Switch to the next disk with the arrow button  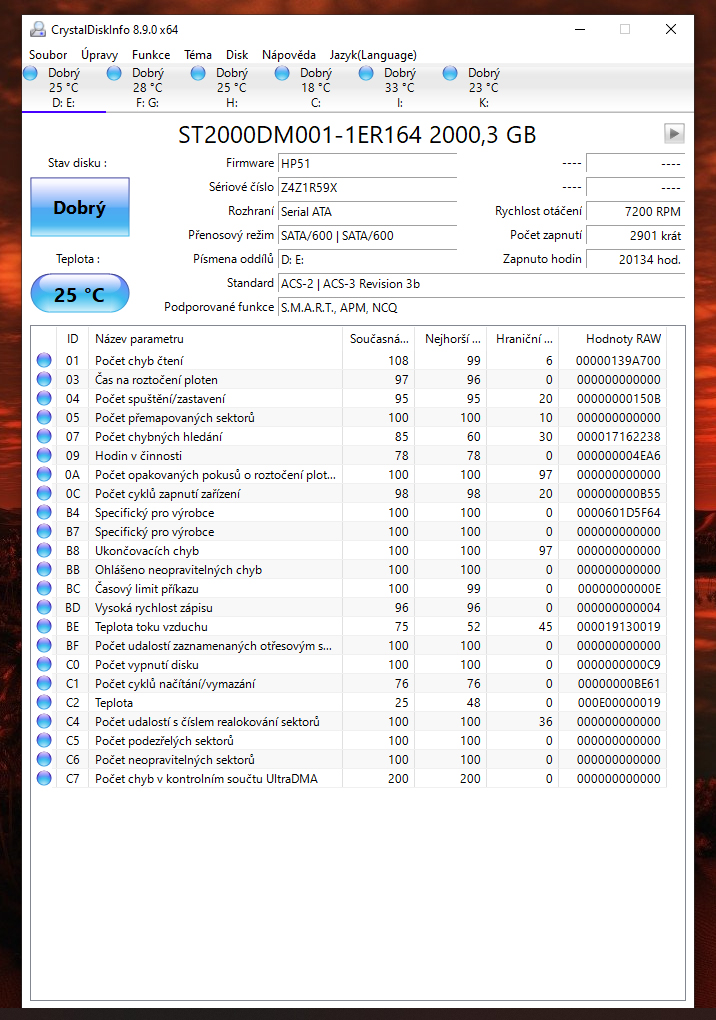(x=674, y=133)
